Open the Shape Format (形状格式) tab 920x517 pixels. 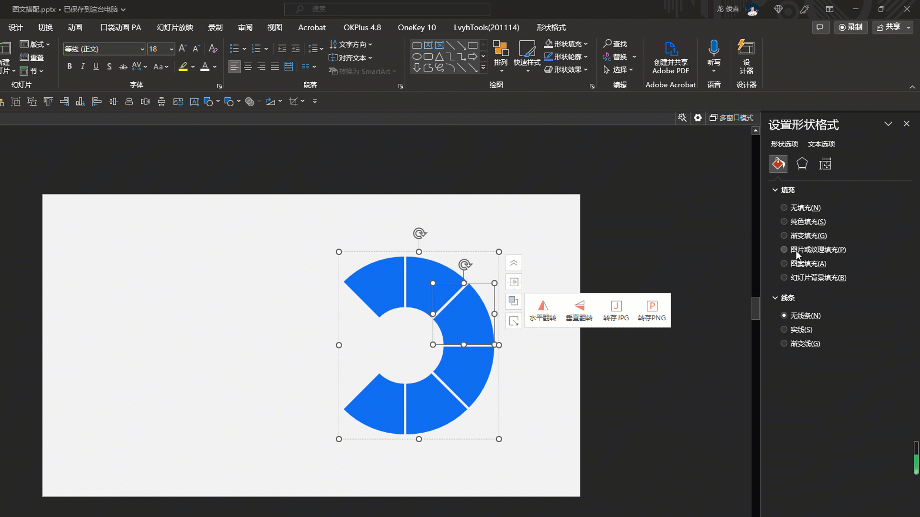coord(551,28)
